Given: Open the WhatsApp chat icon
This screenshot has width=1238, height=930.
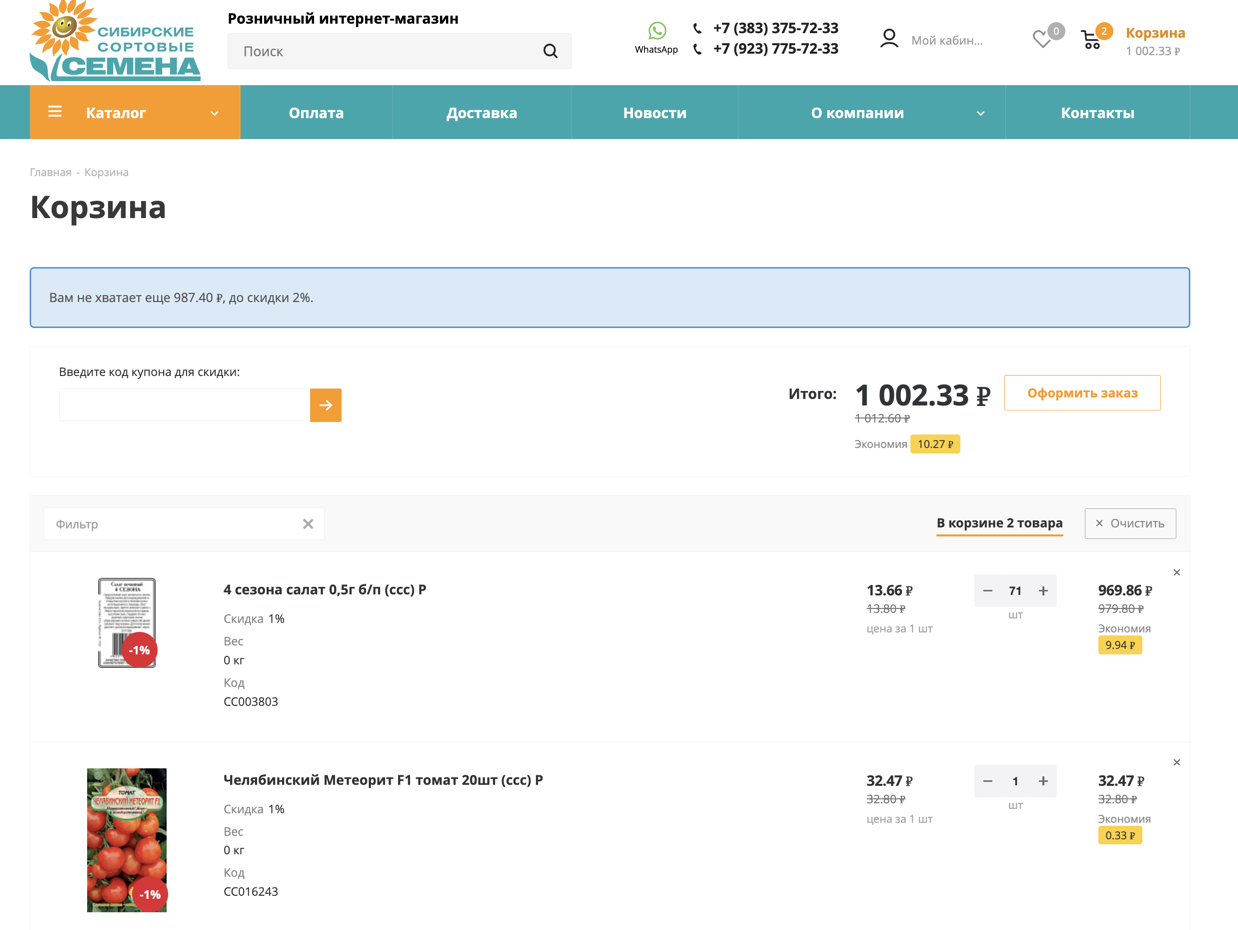Looking at the screenshot, I should pyautogui.click(x=657, y=32).
